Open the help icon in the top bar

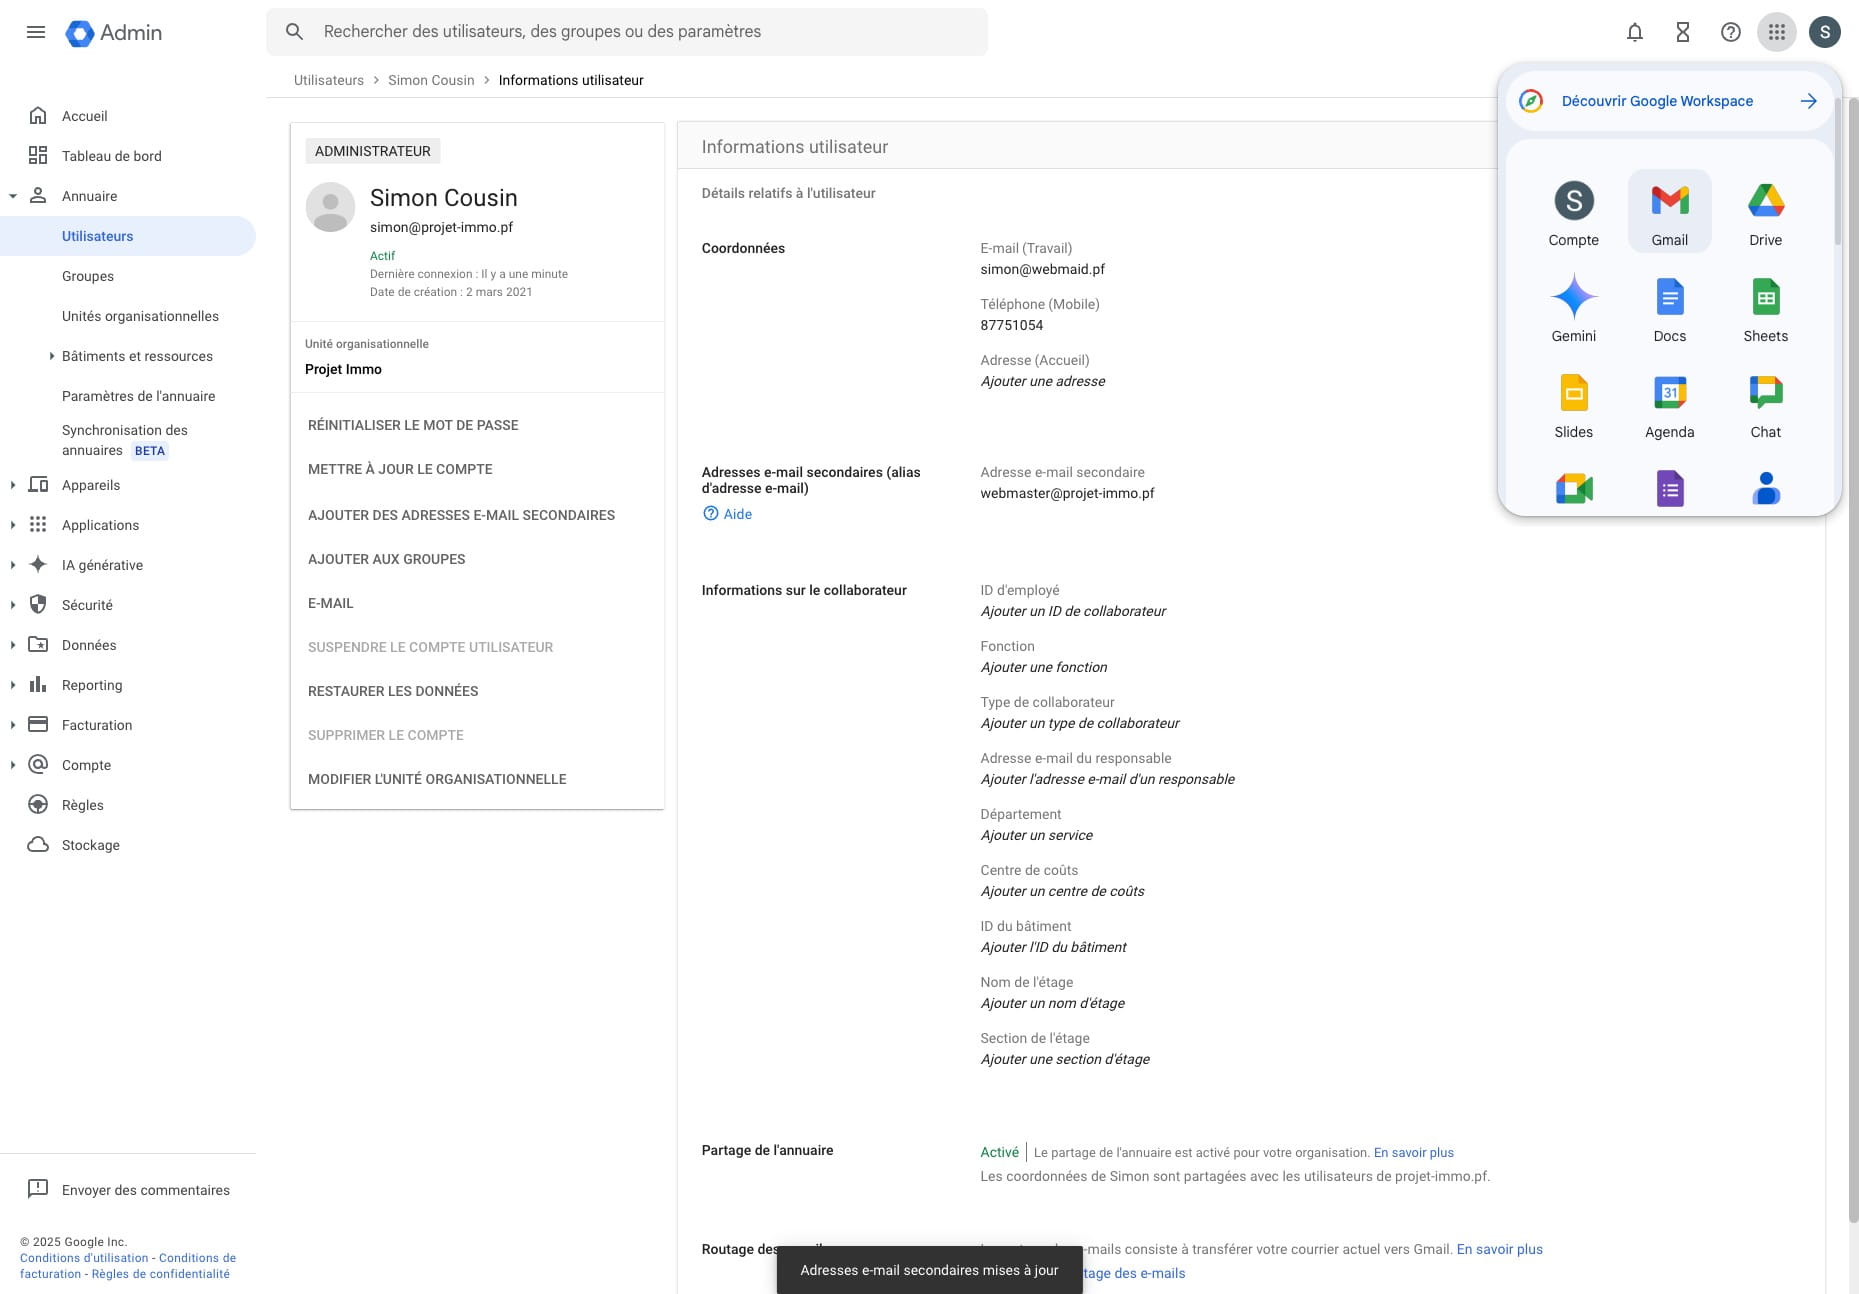point(1729,31)
